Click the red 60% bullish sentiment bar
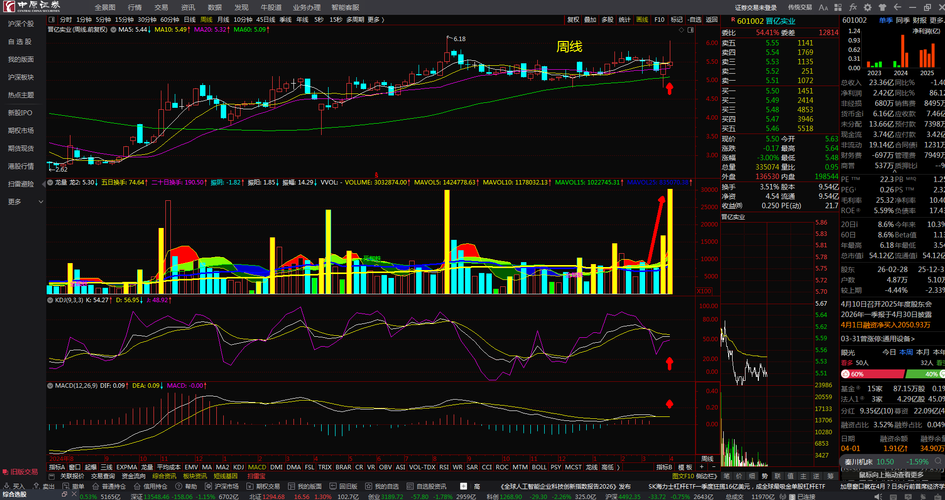This screenshot has height=500, width=945. click(873, 373)
